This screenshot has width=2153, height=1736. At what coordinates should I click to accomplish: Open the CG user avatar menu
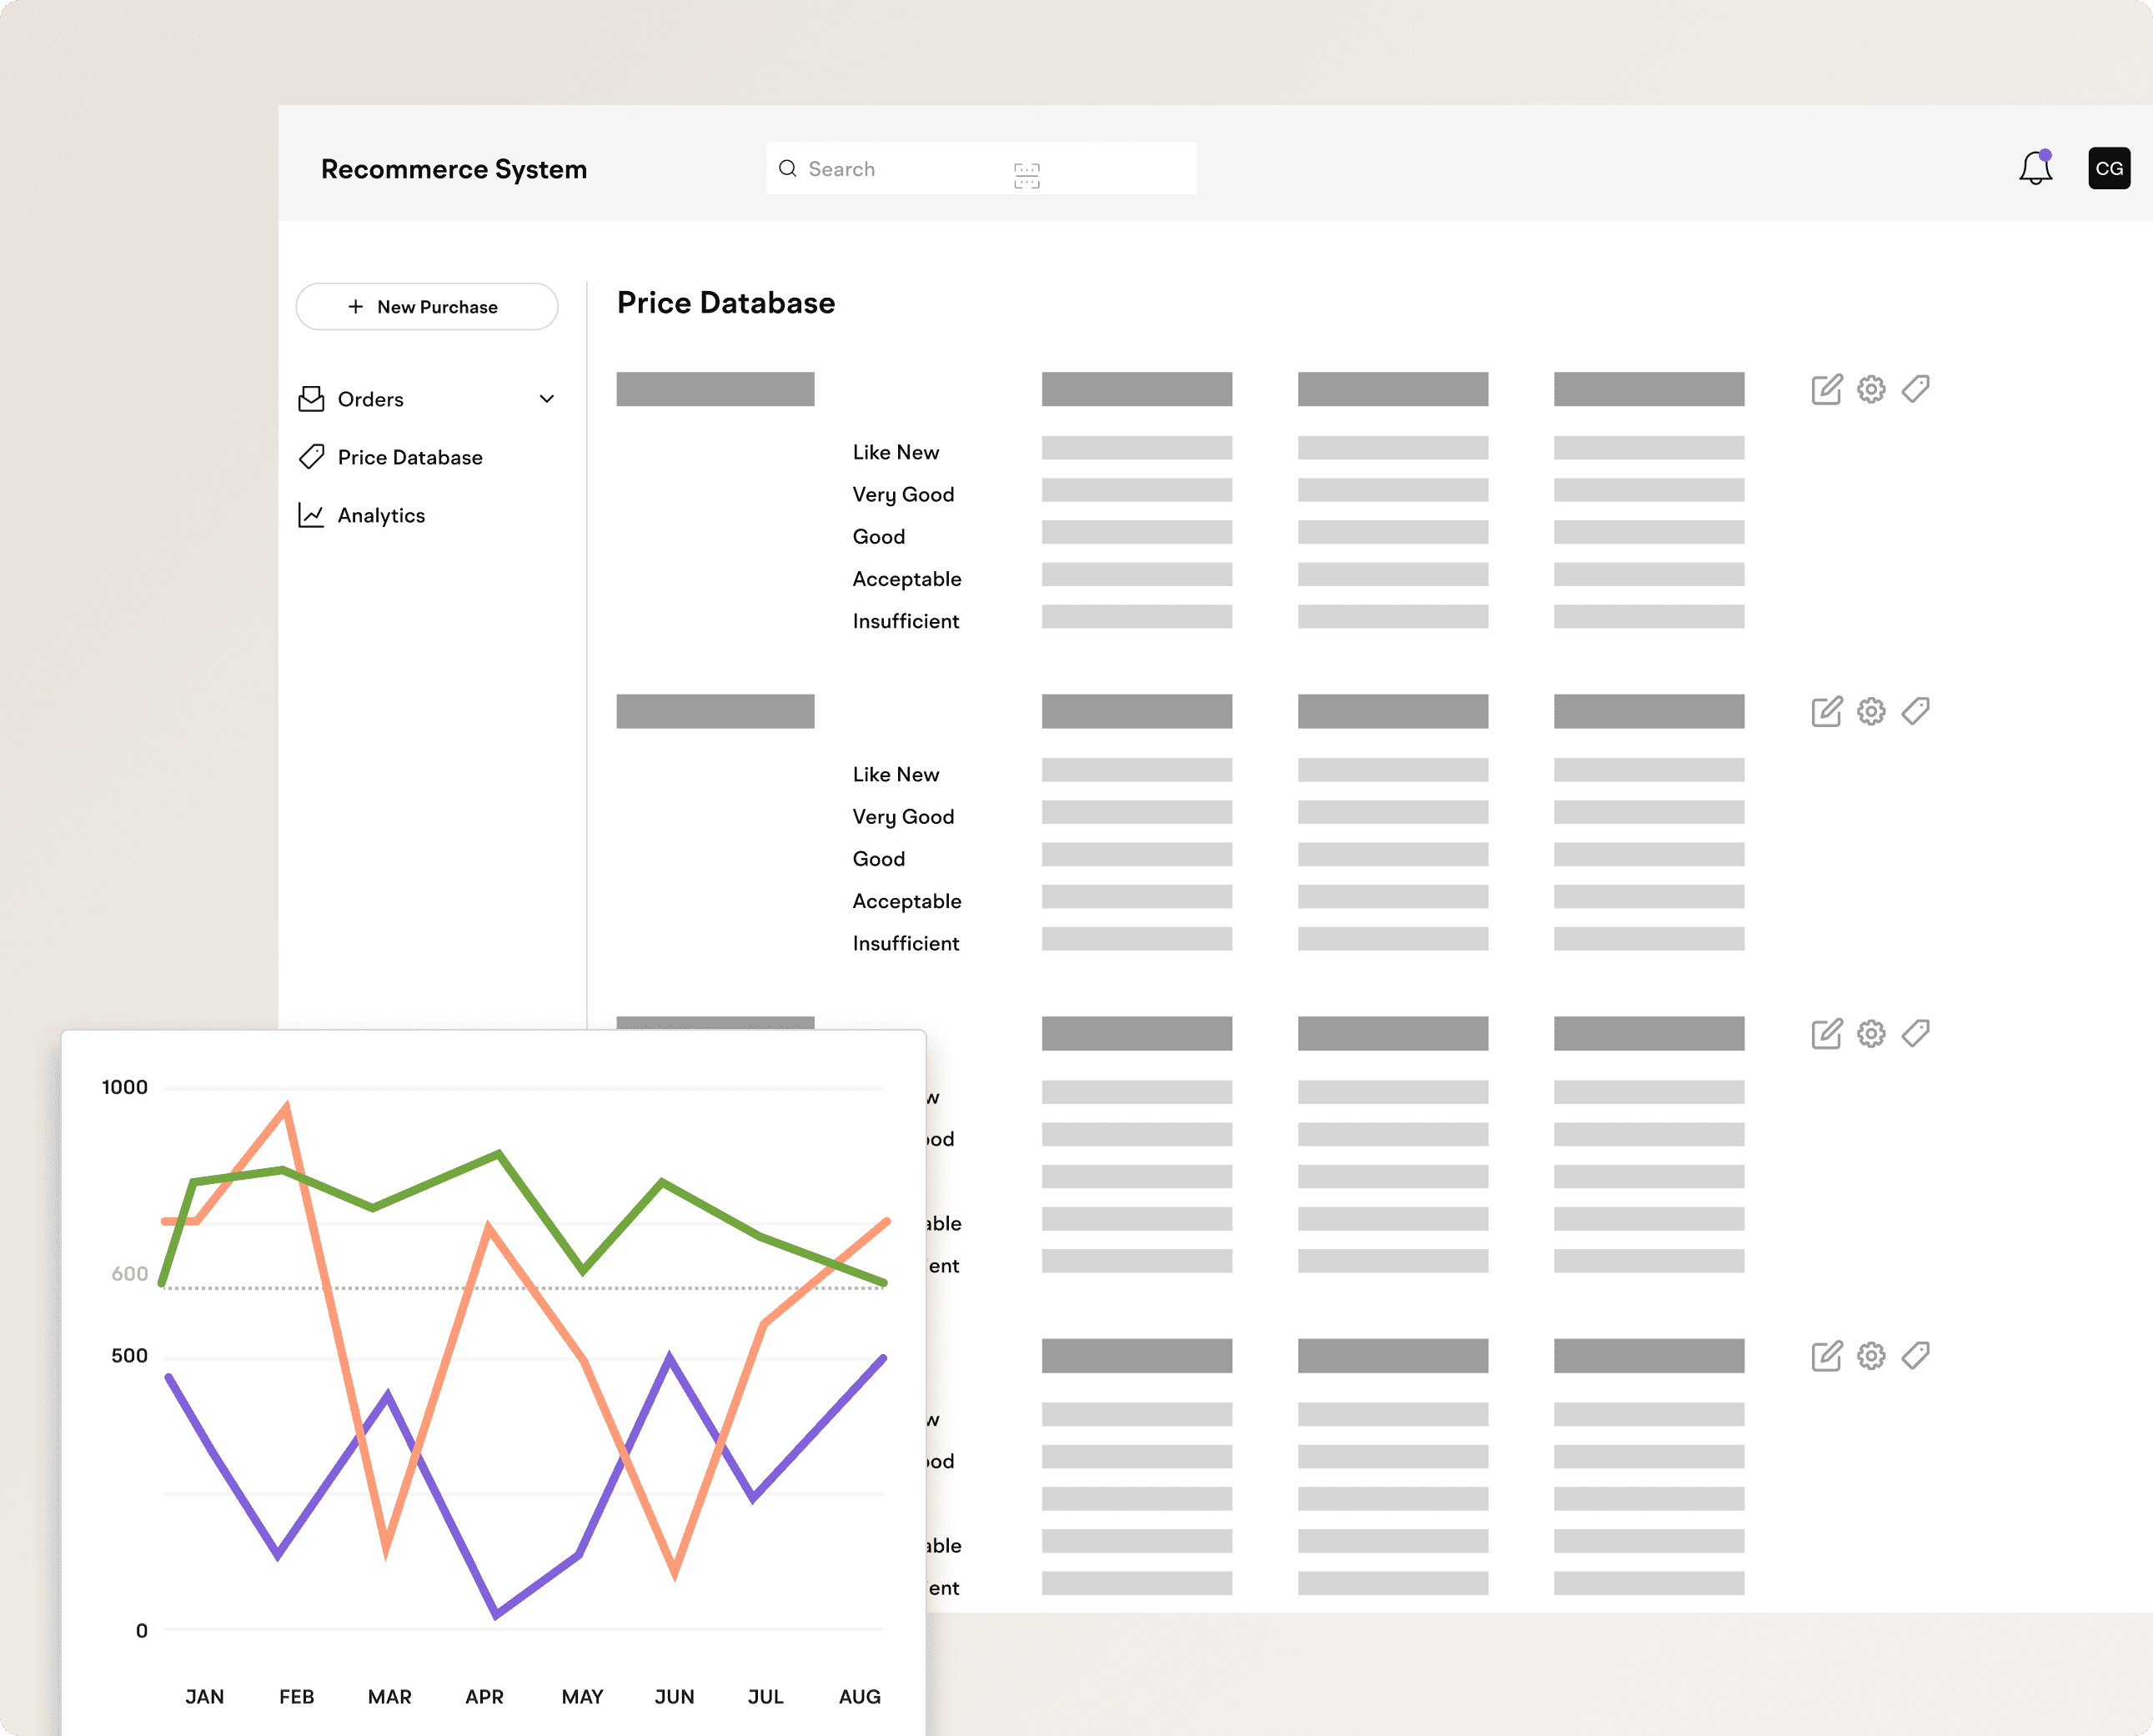(2108, 168)
